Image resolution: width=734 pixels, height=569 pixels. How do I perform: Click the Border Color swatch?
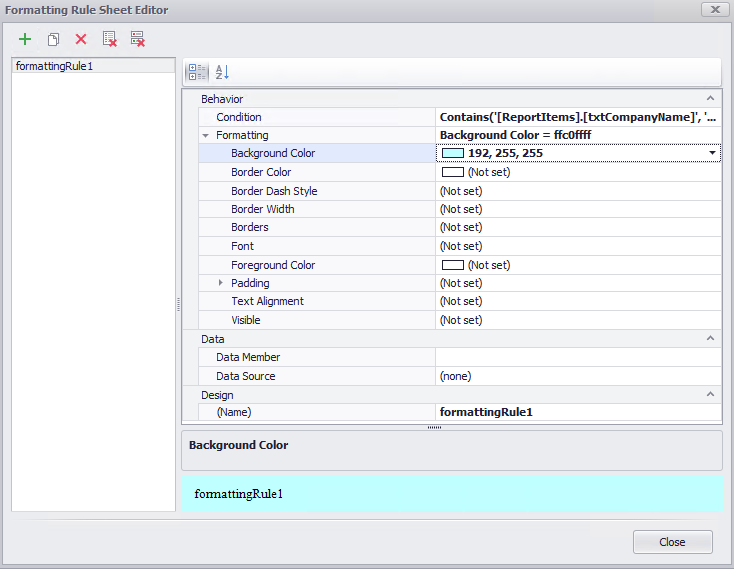coord(453,172)
